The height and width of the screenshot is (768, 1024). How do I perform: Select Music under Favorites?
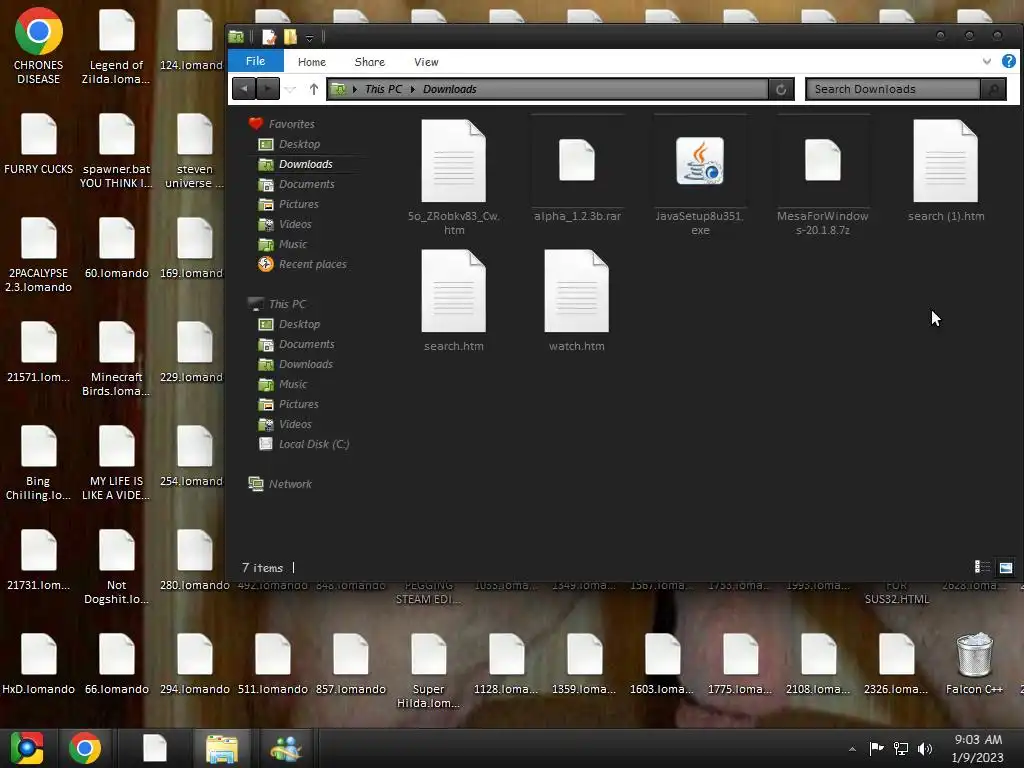(x=283, y=244)
